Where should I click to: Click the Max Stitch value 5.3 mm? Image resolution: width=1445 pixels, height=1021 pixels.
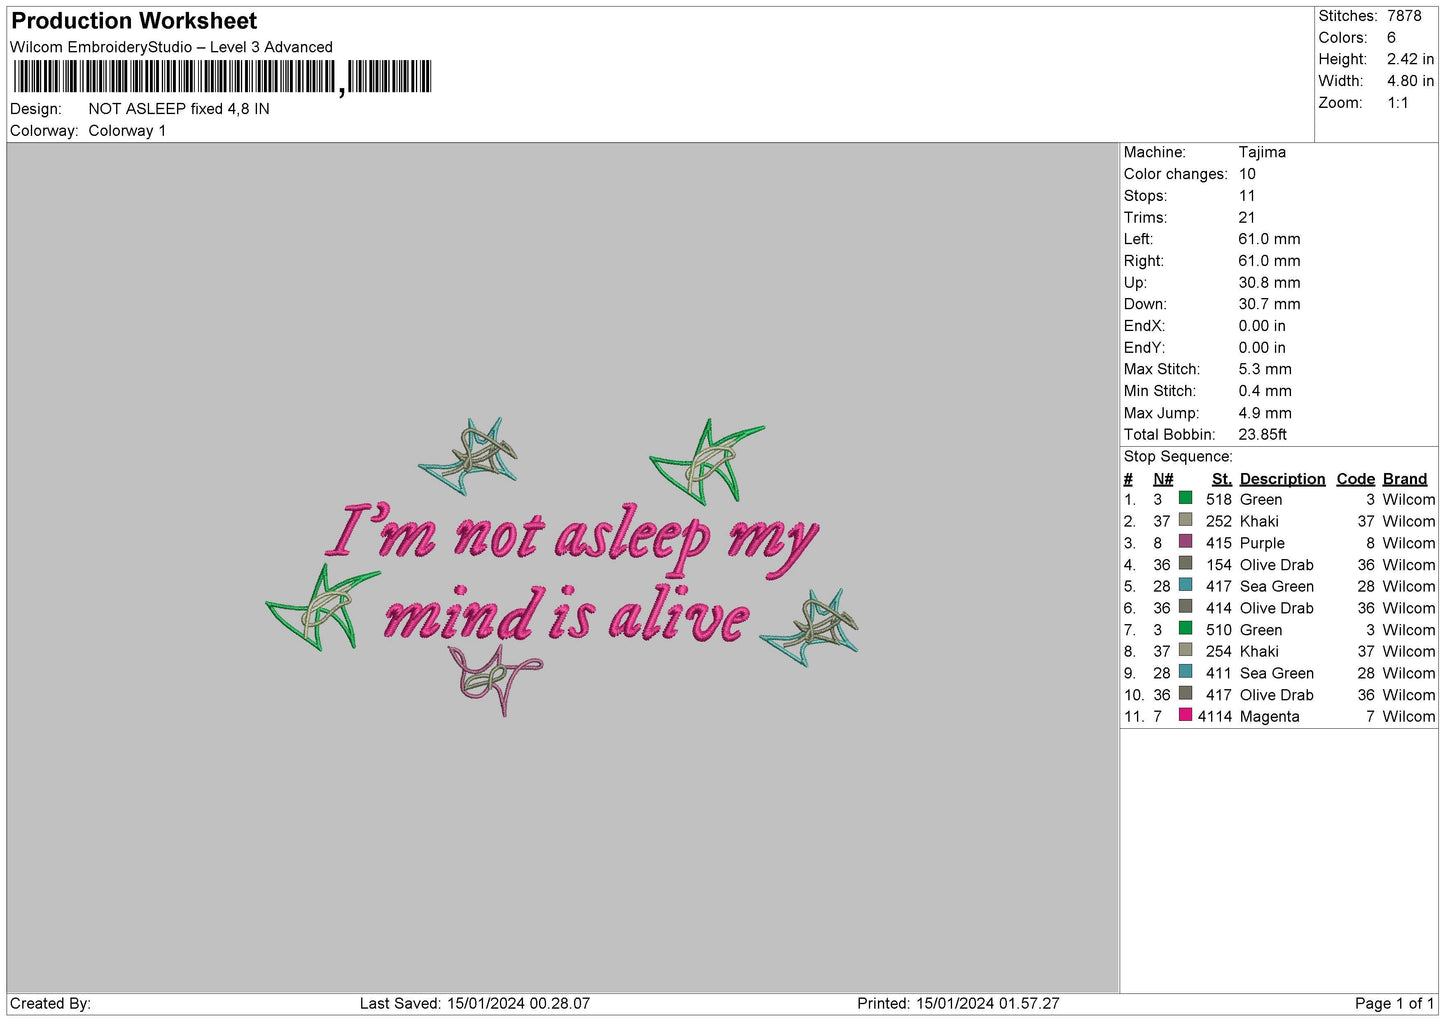pyautogui.click(x=1265, y=369)
